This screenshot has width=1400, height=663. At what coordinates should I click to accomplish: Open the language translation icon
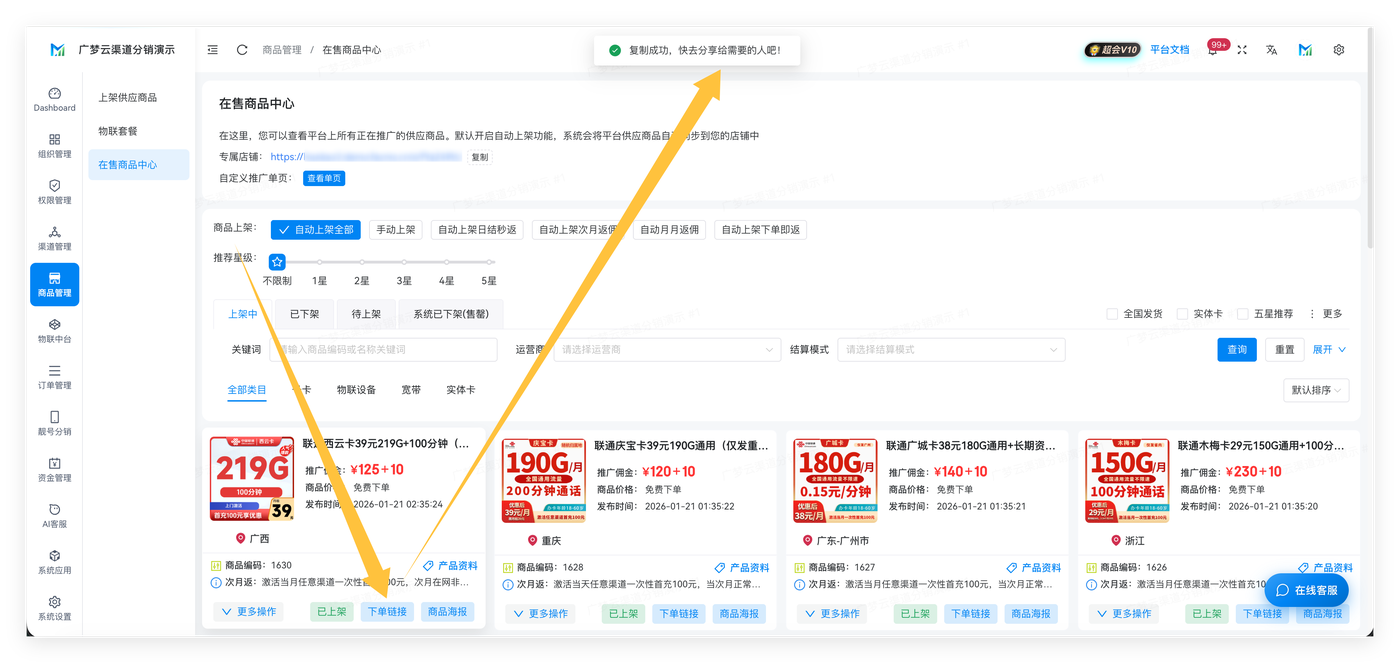[x=1272, y=50]
